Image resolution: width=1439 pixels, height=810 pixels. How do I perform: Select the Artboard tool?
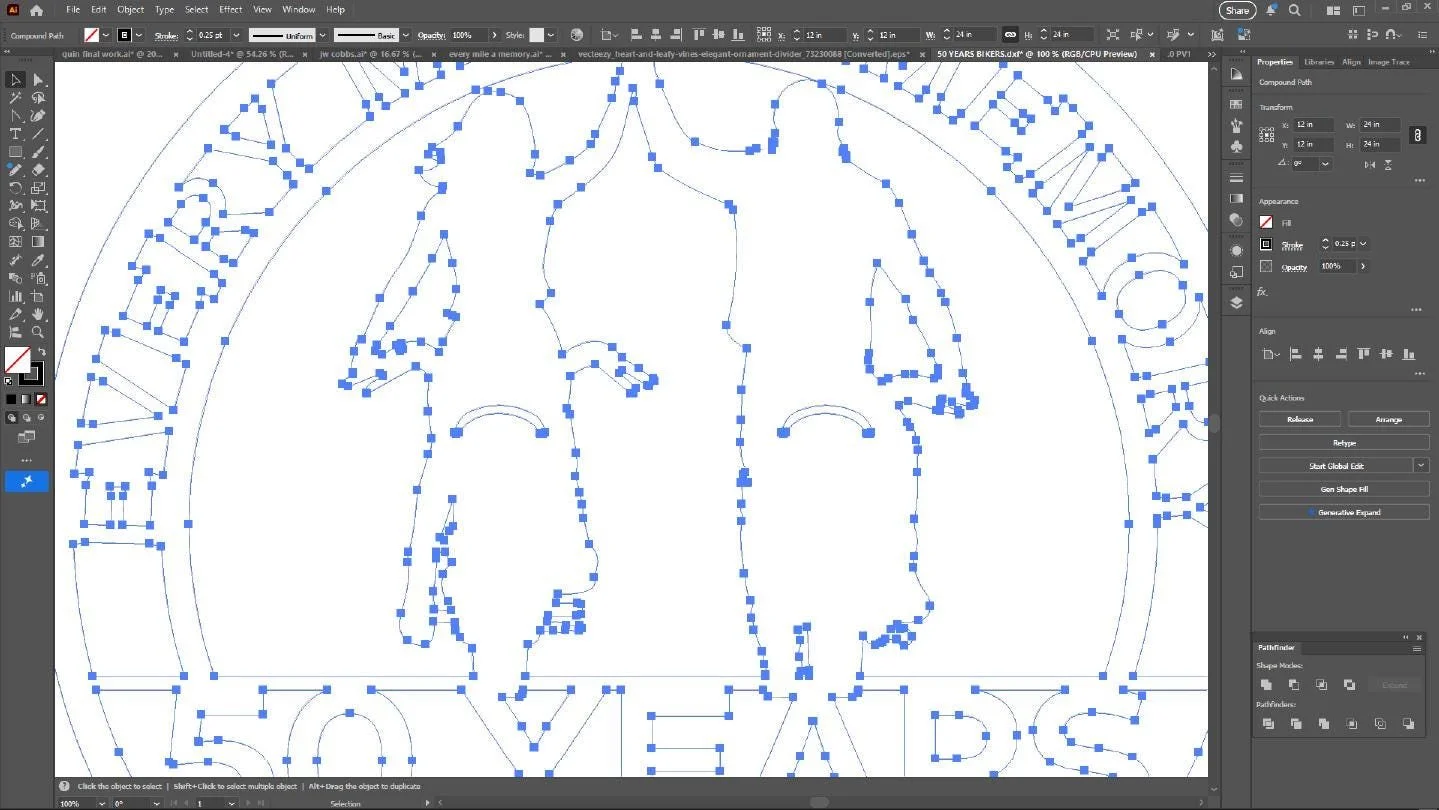pyautogui.click(x=38, y=296)
